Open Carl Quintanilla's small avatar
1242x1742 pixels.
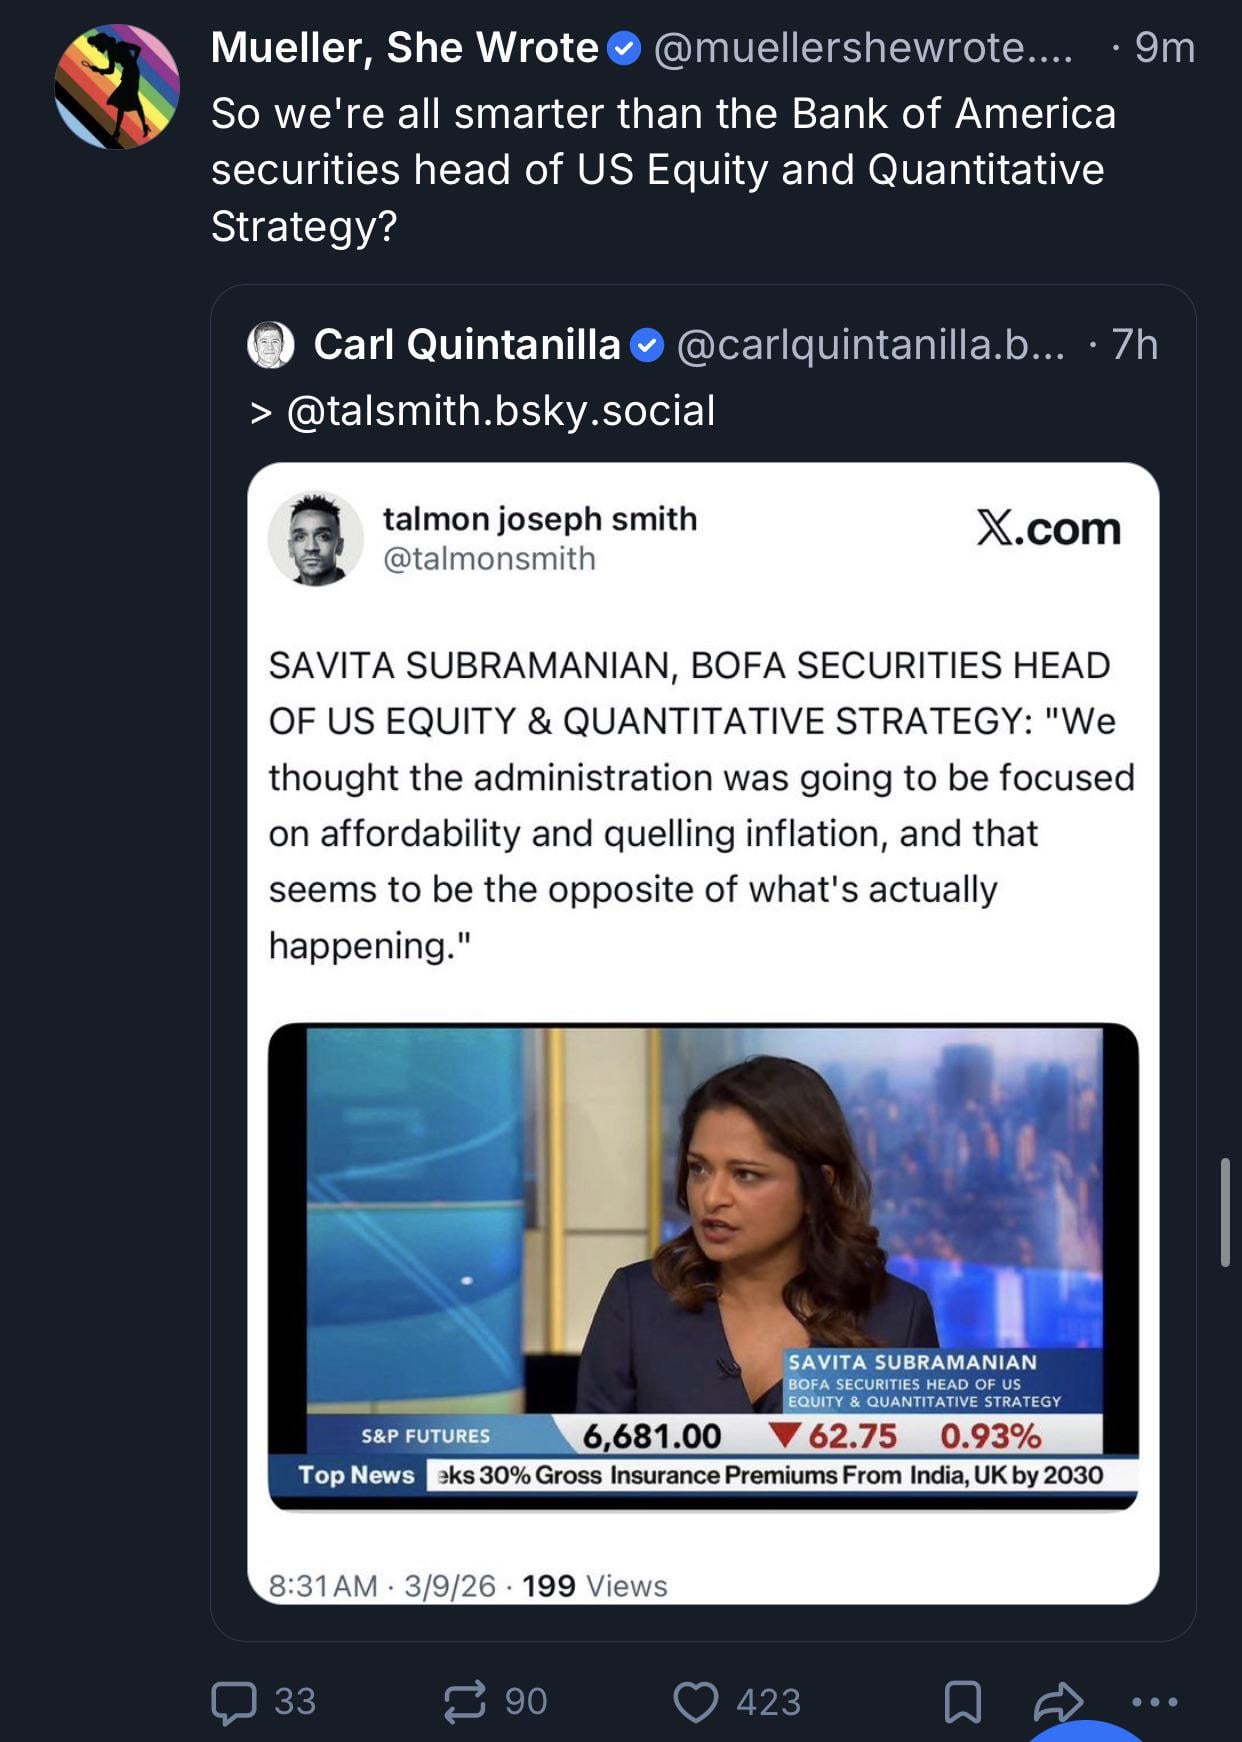[270, 345]
